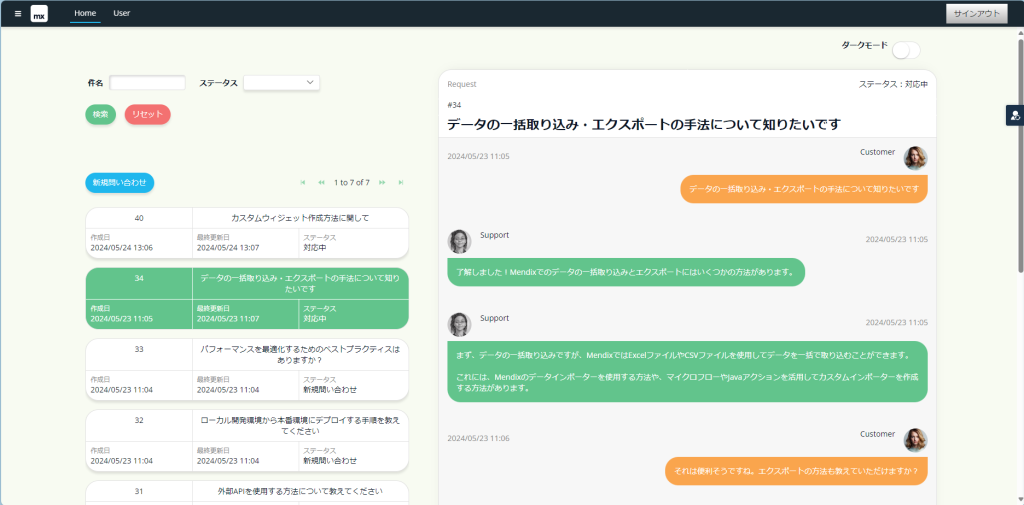The image size is (1024, 505).
Task: Open the user panel icon on right edge
Action: tap(1015, 116)
